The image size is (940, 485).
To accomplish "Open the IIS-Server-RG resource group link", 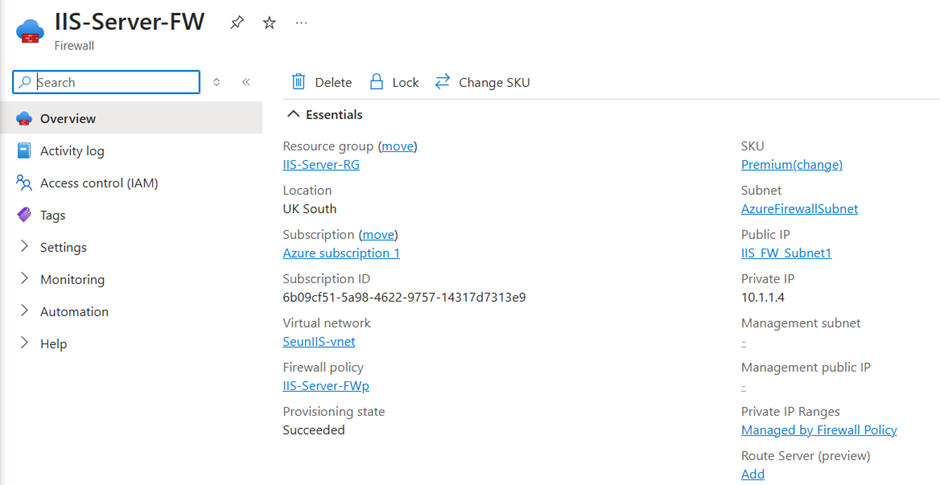I will click(321, 165).
